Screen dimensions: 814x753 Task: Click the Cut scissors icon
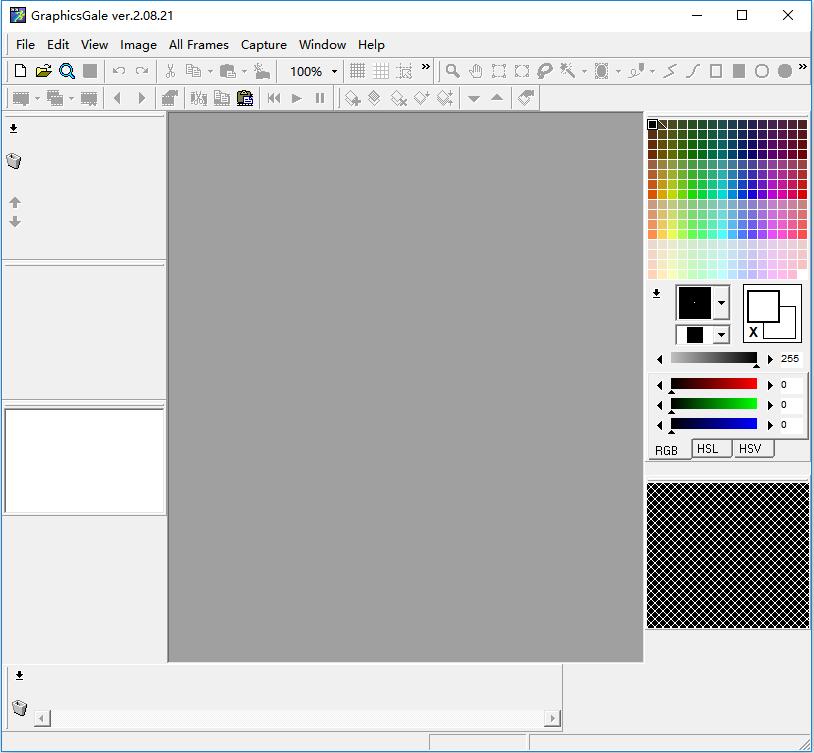coord(170,71)
